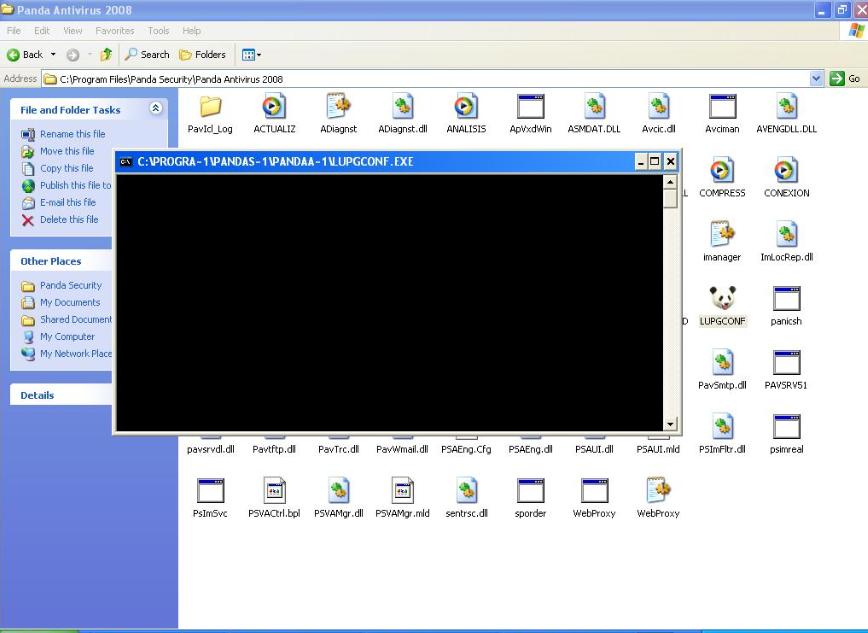868x633 pixels.
Task: Click the Delete this file link
Action: pyautogui.click(x=69, y=220)
